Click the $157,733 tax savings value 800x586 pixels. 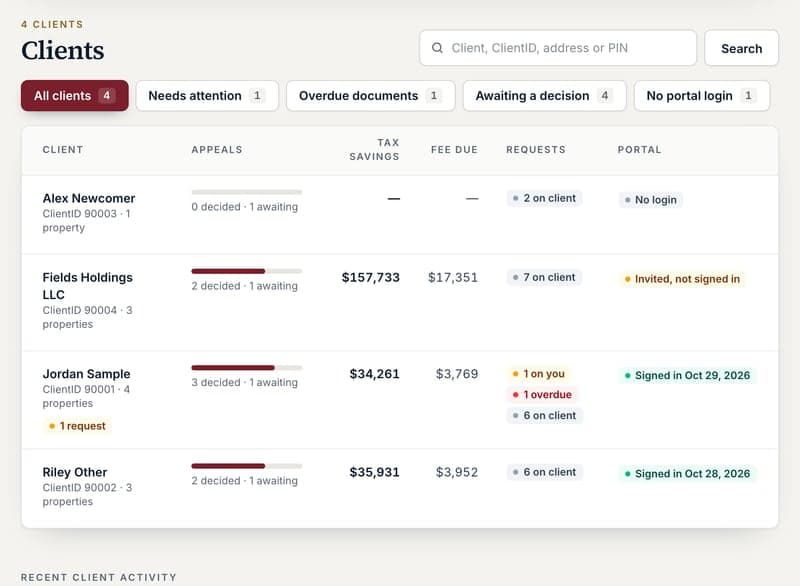(x=371, y=277)
